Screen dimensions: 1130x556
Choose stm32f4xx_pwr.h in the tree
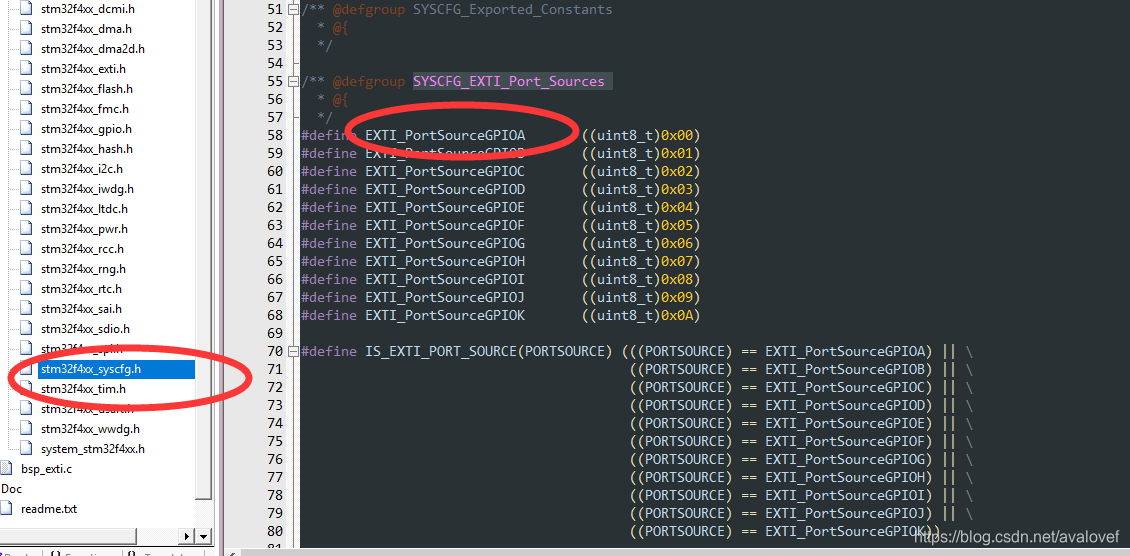point(84,229)
